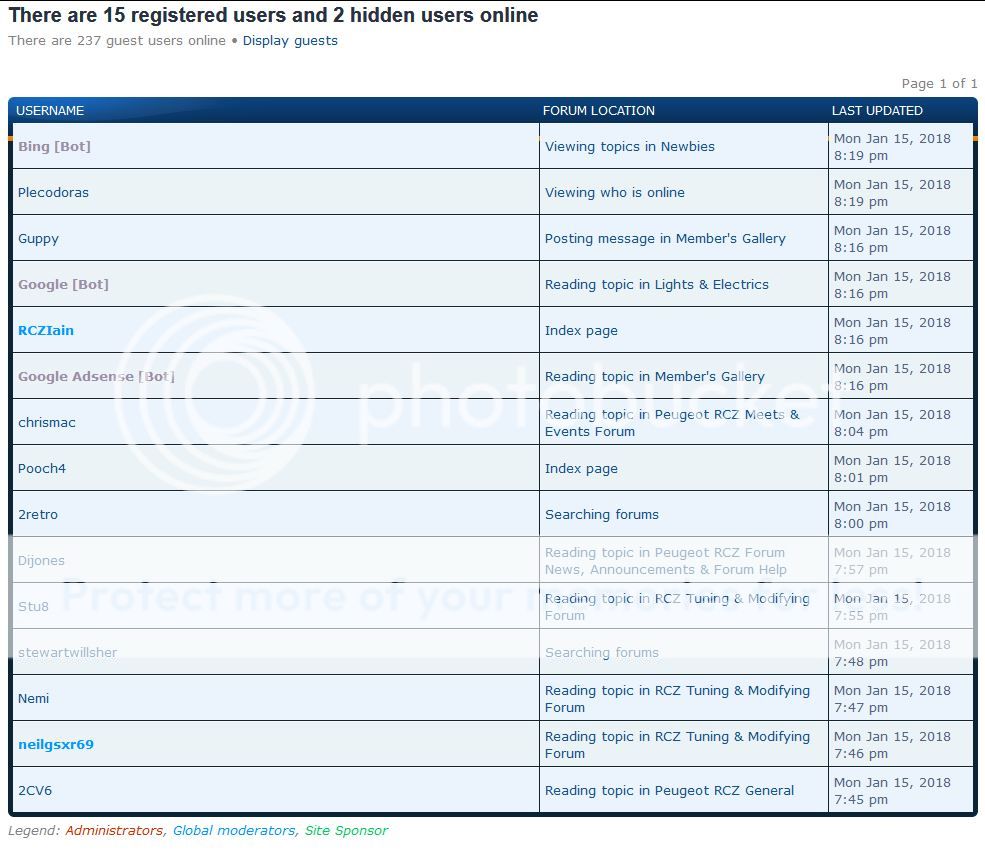
Task: Open Plecodoras user profile
Action: 53,193
